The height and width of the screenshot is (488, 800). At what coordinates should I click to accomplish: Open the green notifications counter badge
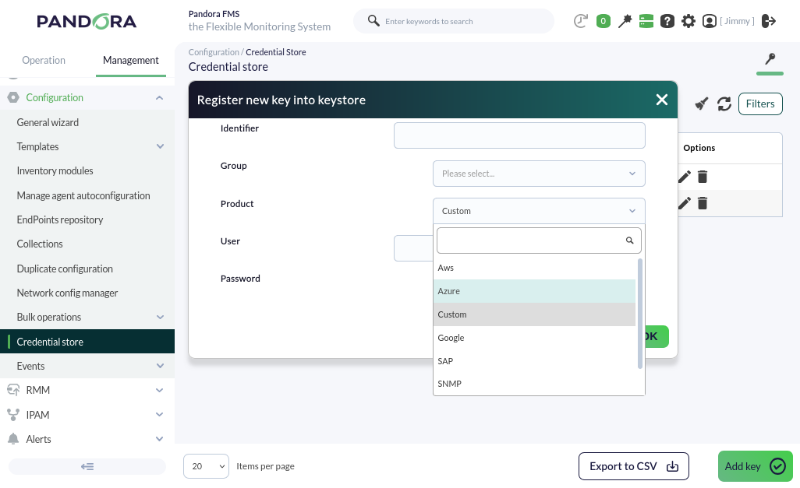tap(603, 21)
